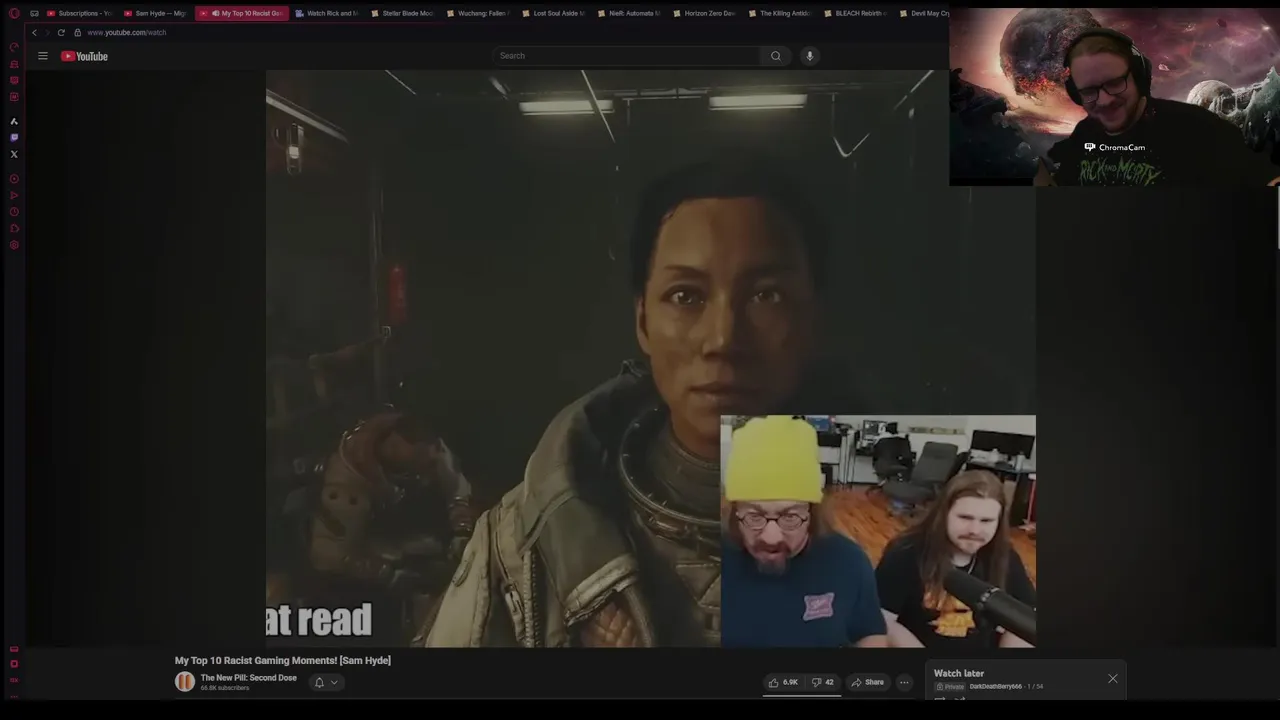1280x720 pixels.
Task: Open the notification bell dropdown for channel
Action: (x=326, y=682)
